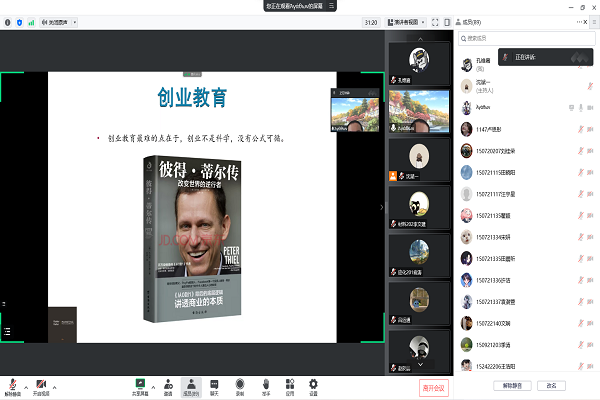Click the Invite icon

[168, 387]
